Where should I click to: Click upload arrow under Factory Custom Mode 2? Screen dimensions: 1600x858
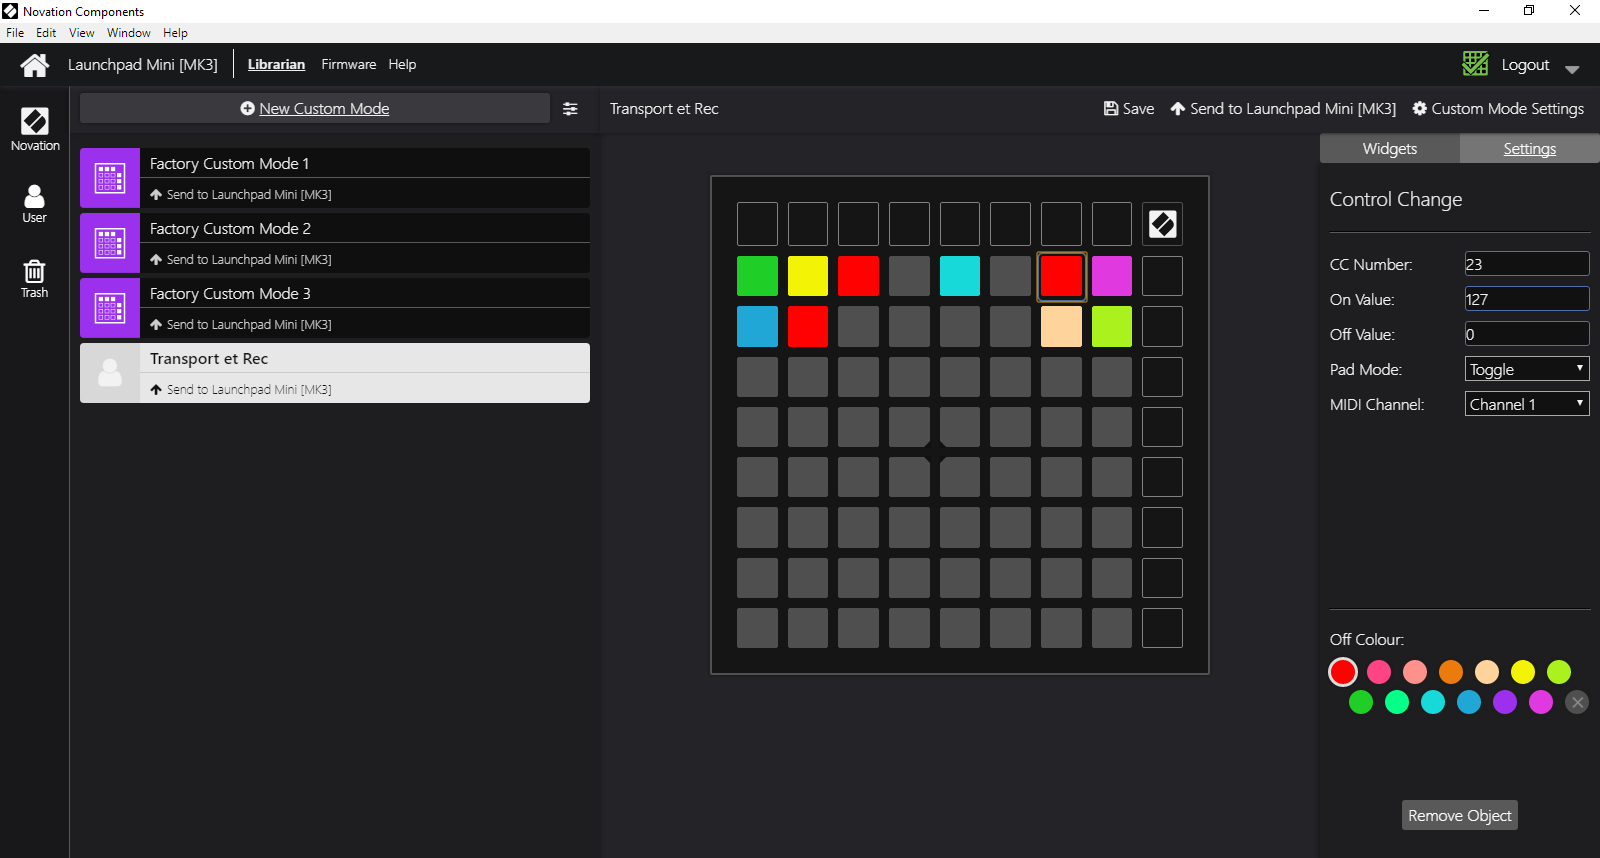(156, 259)
